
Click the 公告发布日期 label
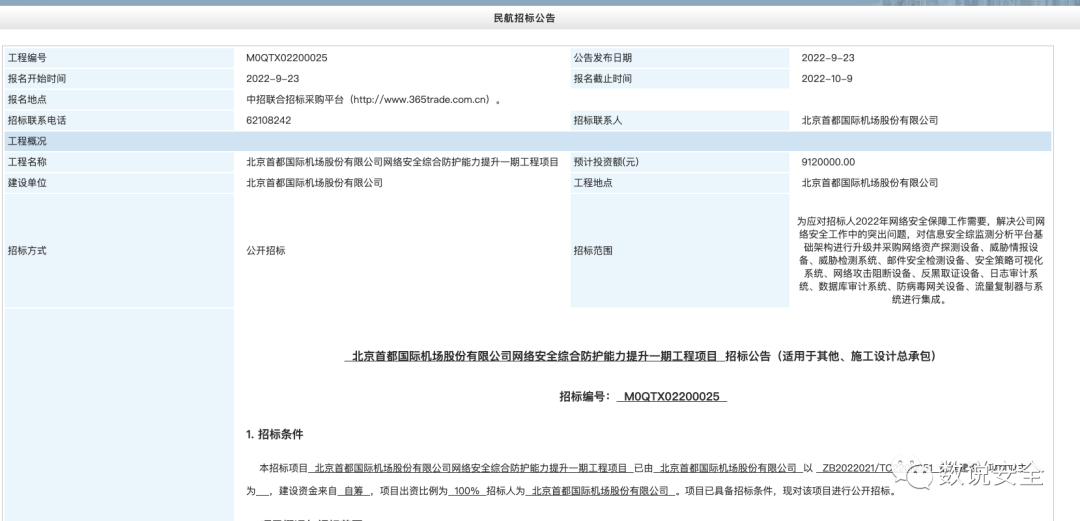(x=602, y=58)
